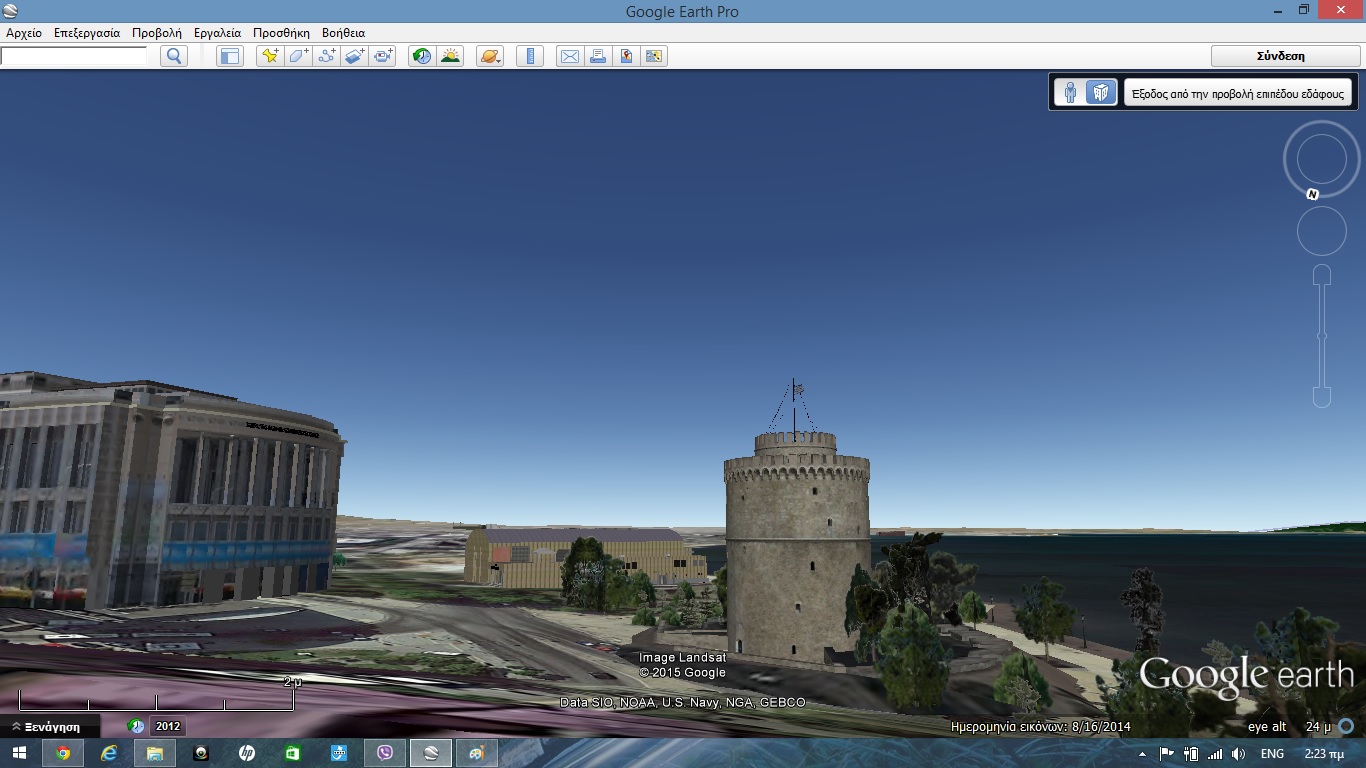Toggle the sidebar panel icon
1366x768 pixels.
click(x=230, y=56)
